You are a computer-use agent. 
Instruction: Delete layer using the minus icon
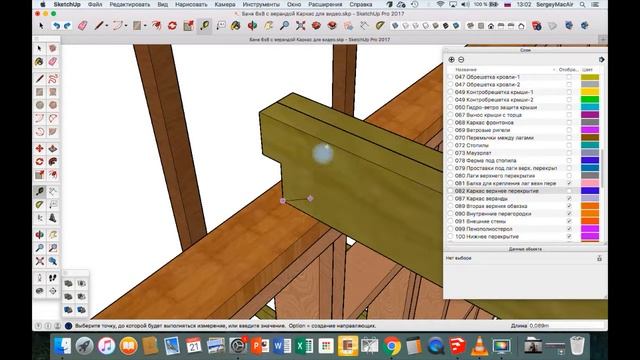(x=461, y=60)
